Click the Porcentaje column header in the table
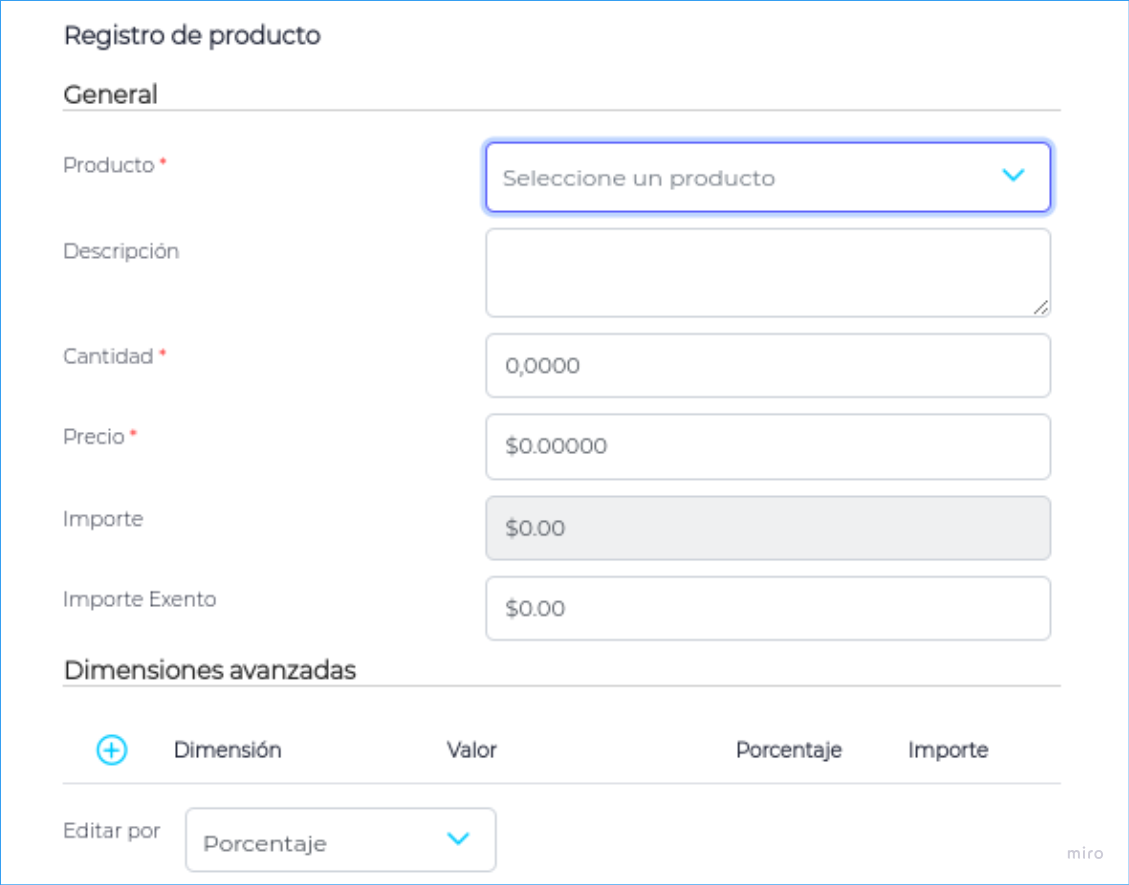 coord(788,750)
